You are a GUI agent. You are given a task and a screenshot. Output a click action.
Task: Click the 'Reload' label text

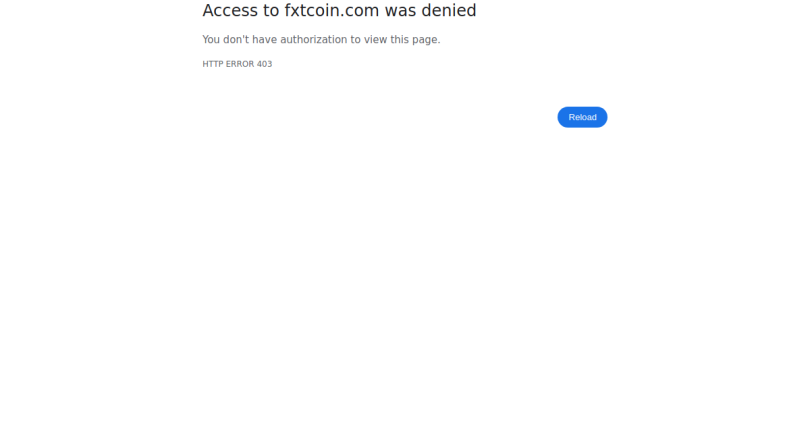pos(583,117)
